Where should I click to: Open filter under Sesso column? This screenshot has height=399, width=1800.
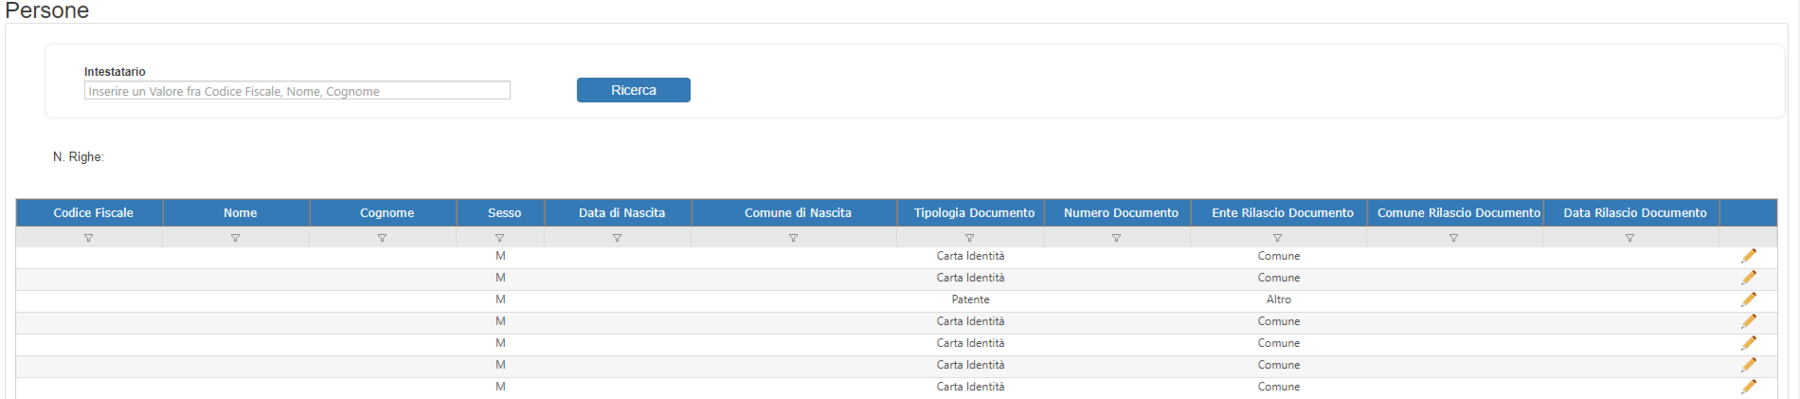tap(500, 238)
